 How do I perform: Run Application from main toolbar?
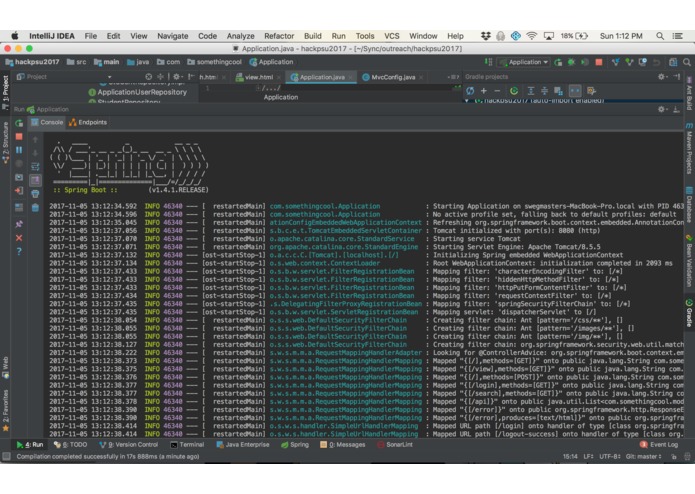[558, 62]
